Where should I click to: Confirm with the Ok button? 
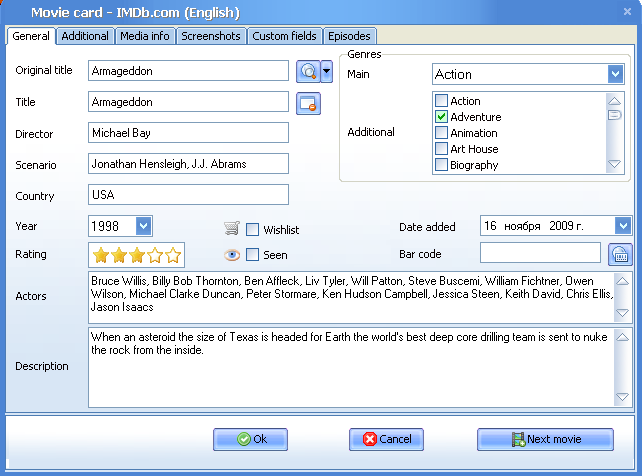tap(250, 439)
